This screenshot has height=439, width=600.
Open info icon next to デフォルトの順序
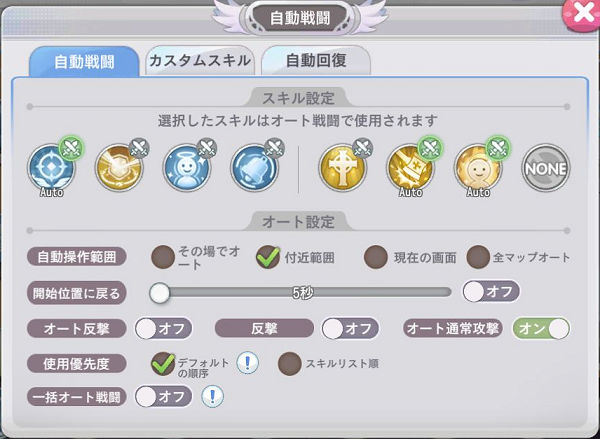tap(248, 363)
